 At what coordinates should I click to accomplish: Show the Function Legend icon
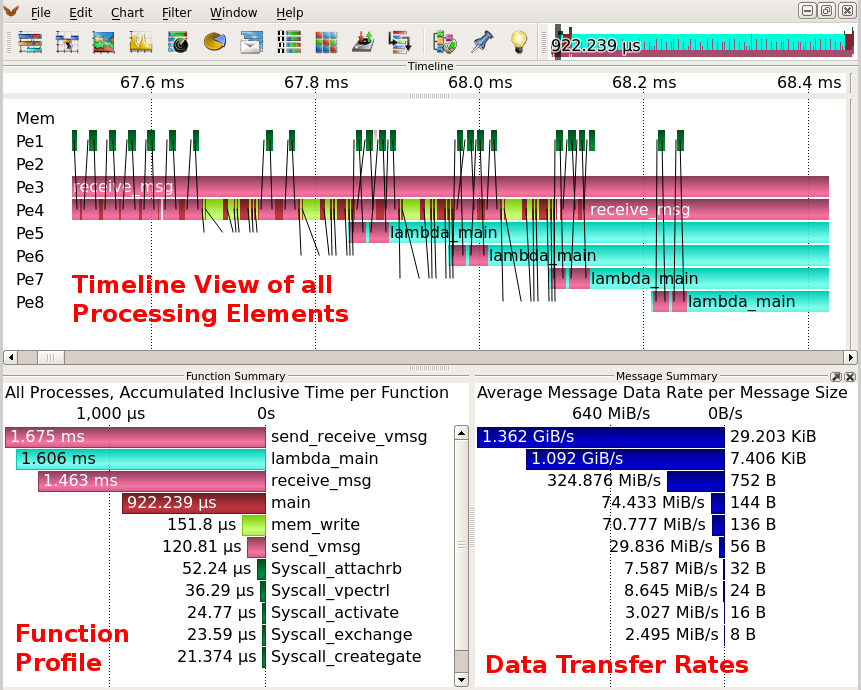445,42
